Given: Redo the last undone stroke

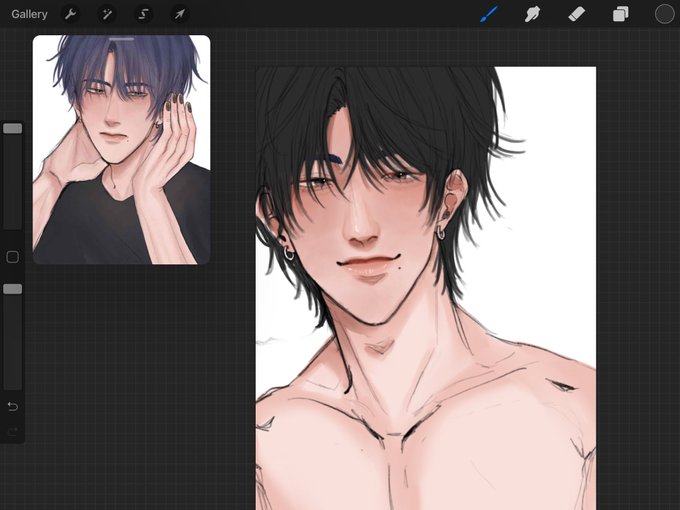Looking at the screenshot, I should coord(13,431).
